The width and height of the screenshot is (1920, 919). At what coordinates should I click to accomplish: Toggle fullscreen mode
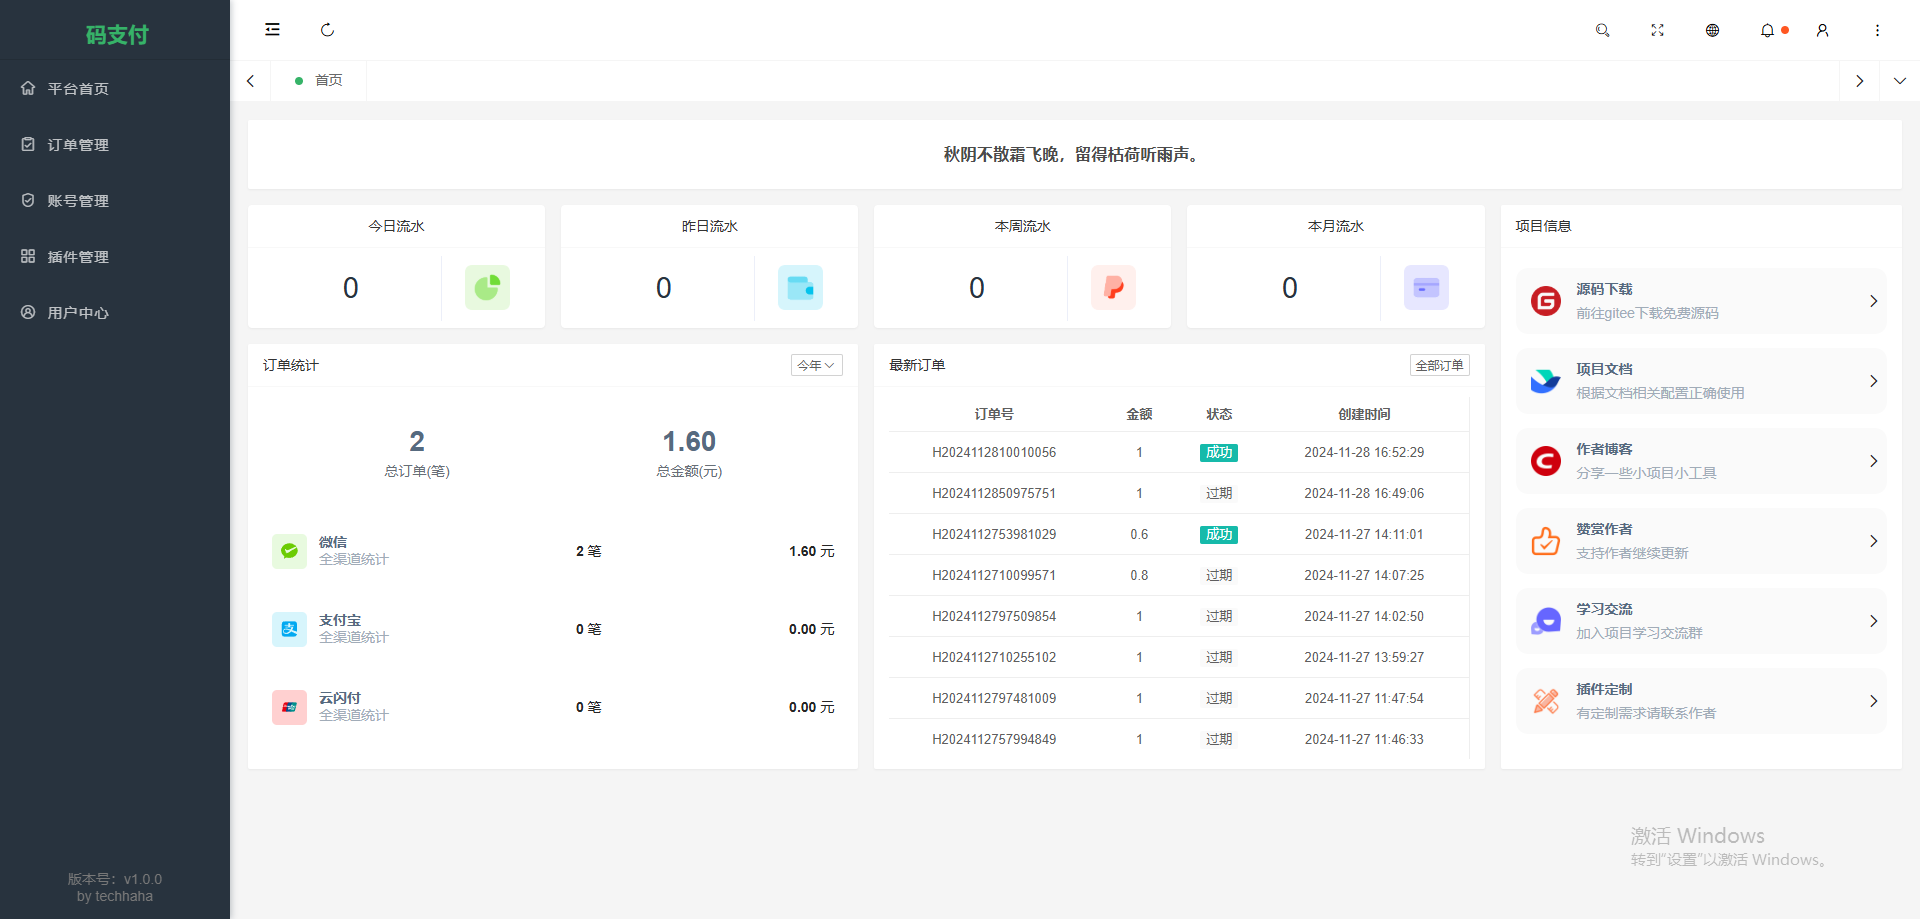(x=1657, y=30)
